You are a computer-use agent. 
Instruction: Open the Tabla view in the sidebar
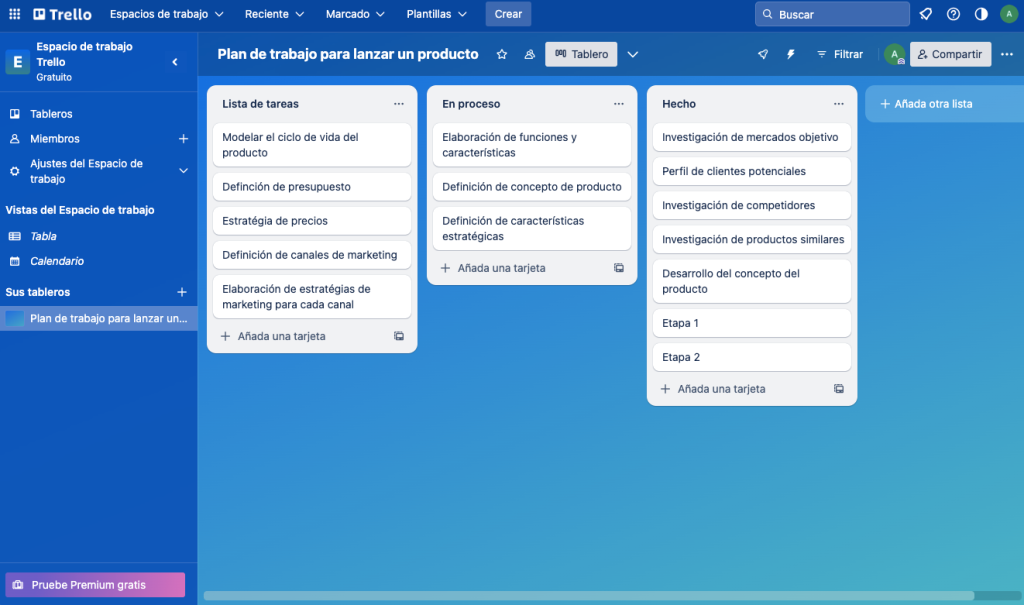coord(45,236)
